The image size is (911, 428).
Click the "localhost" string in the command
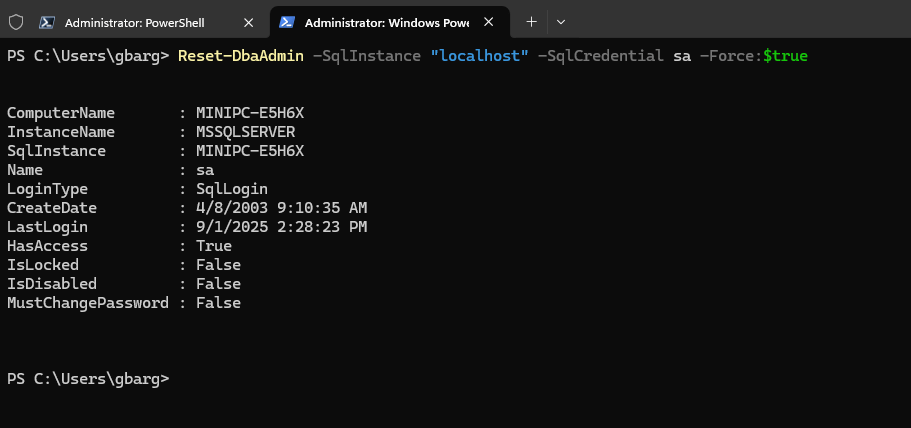(x=478, y=56)
